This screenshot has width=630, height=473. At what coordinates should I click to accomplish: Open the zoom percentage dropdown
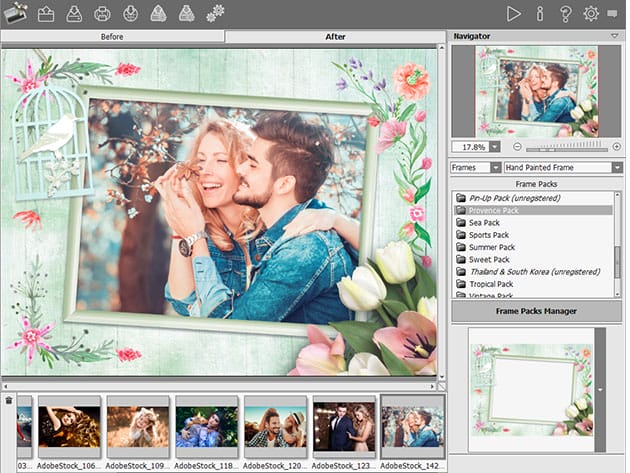tap(494, 146)
